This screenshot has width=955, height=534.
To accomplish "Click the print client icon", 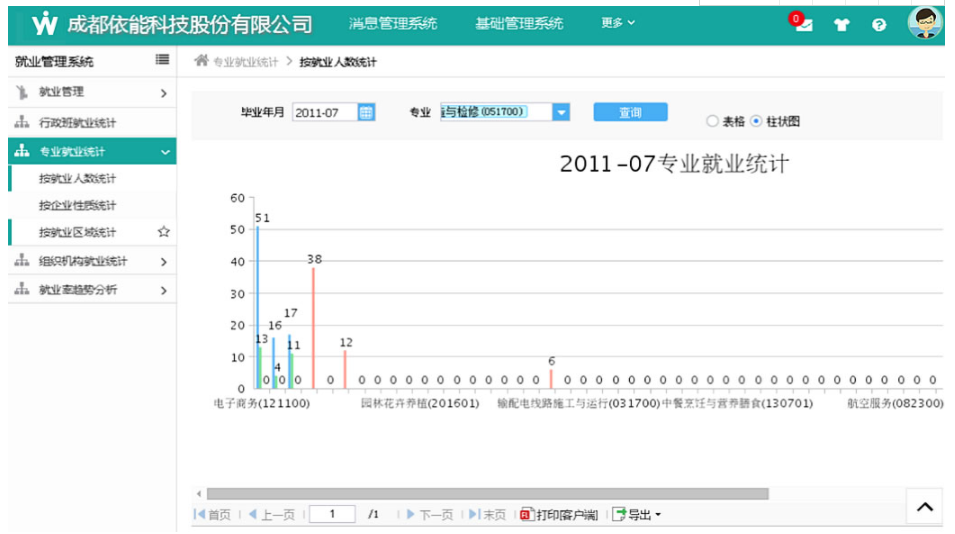I will click(x=527, y=515).
